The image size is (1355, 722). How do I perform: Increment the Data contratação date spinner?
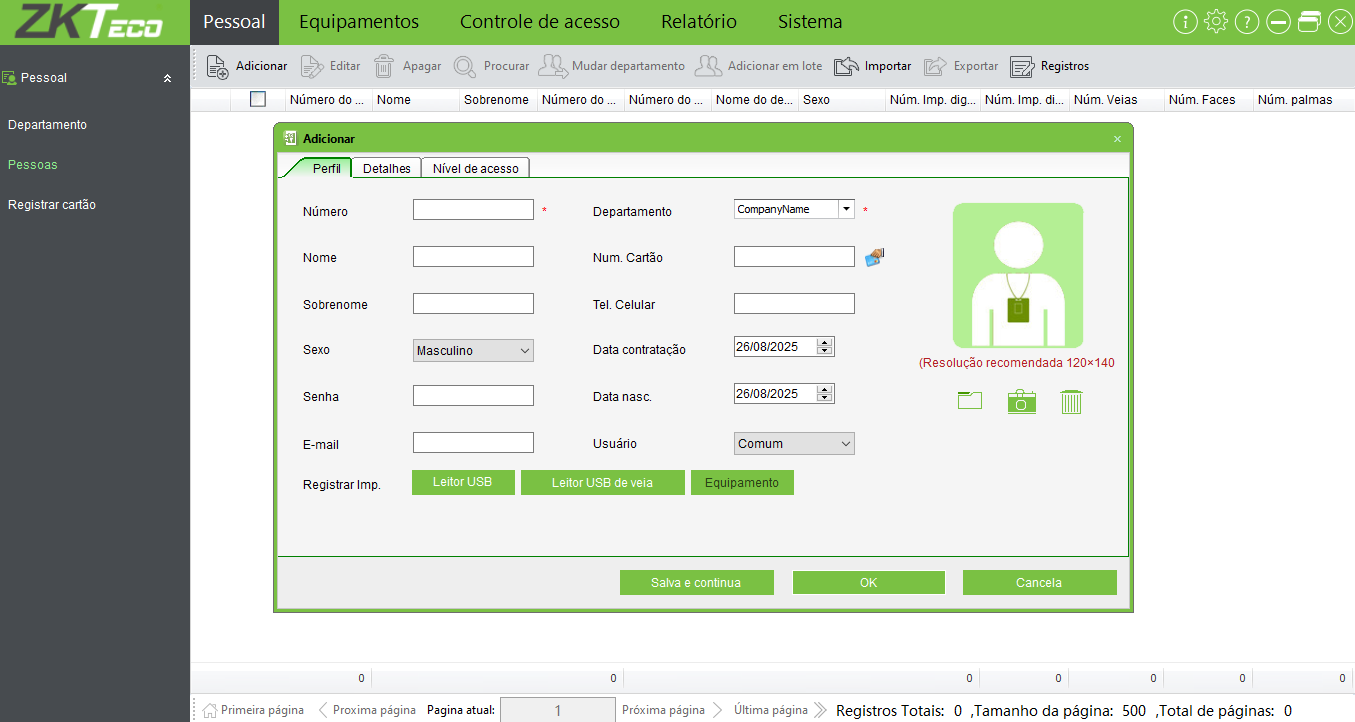(x=824, y=342)
